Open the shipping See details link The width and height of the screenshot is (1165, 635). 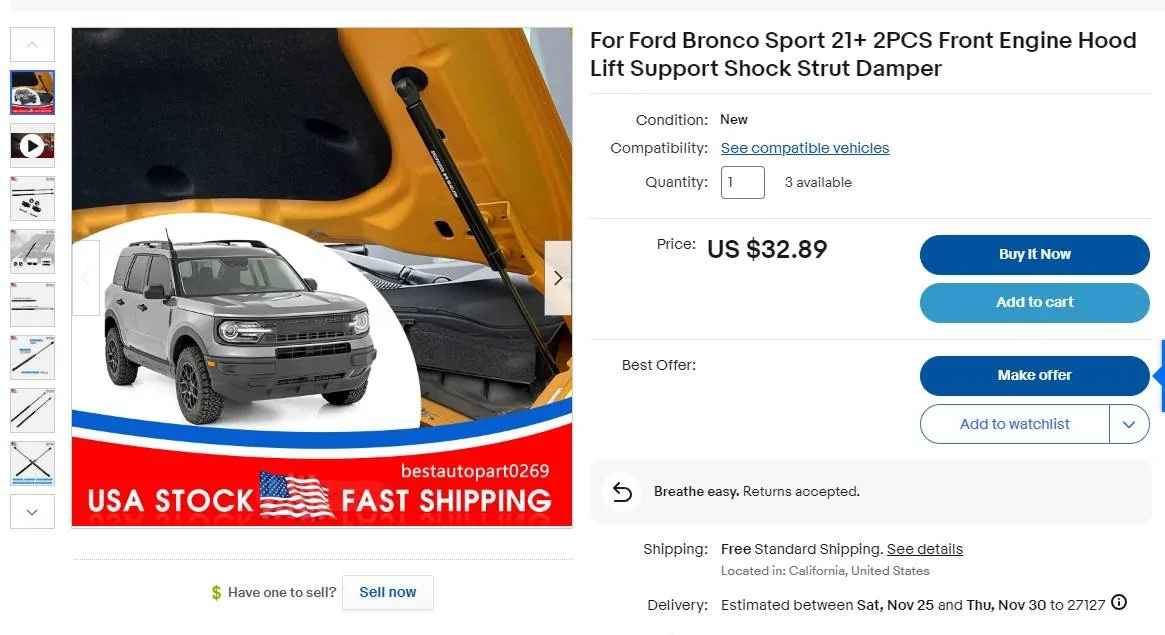pos(924,548)
